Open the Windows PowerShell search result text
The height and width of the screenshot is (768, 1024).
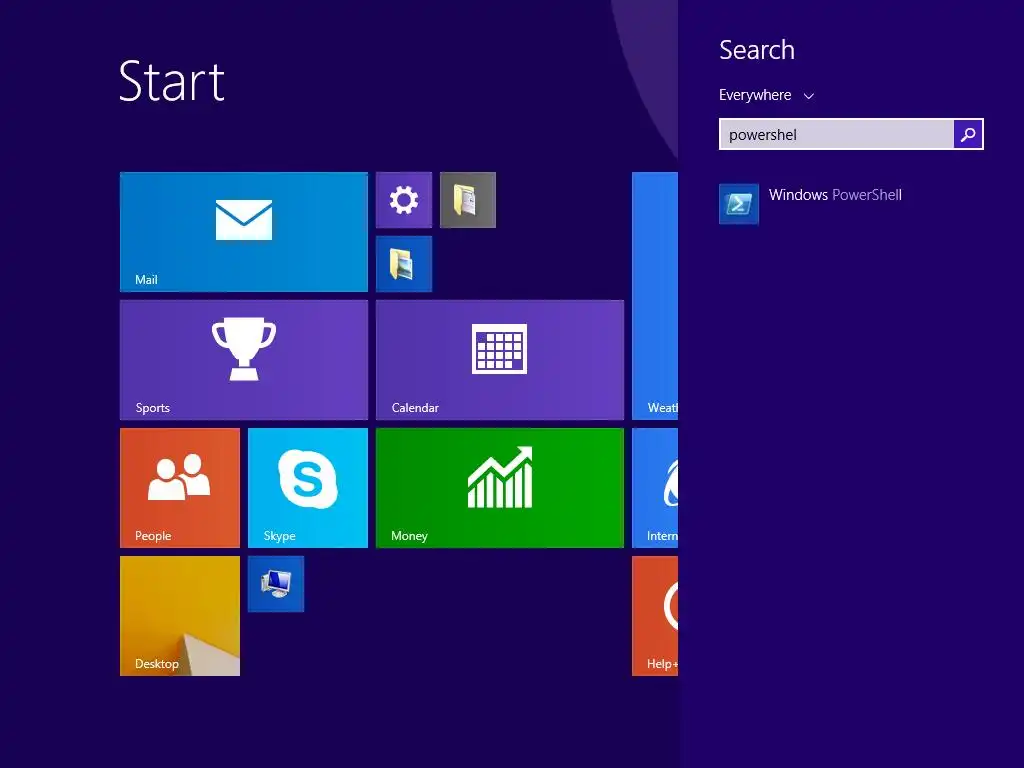[x=835, y=195]
